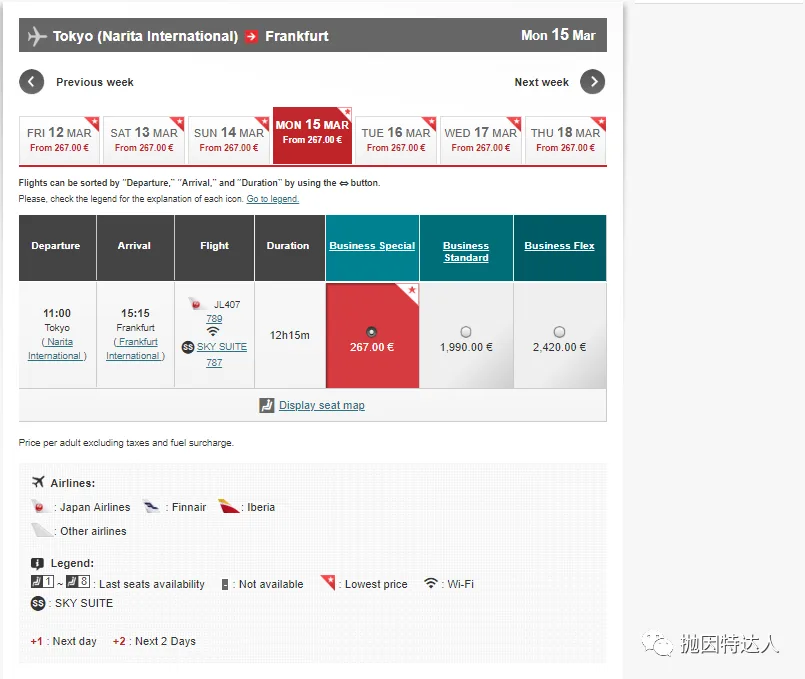Select the Business Special 267.00 € fare
Viewport: 805px width, 679px height.
pos(372,331)
